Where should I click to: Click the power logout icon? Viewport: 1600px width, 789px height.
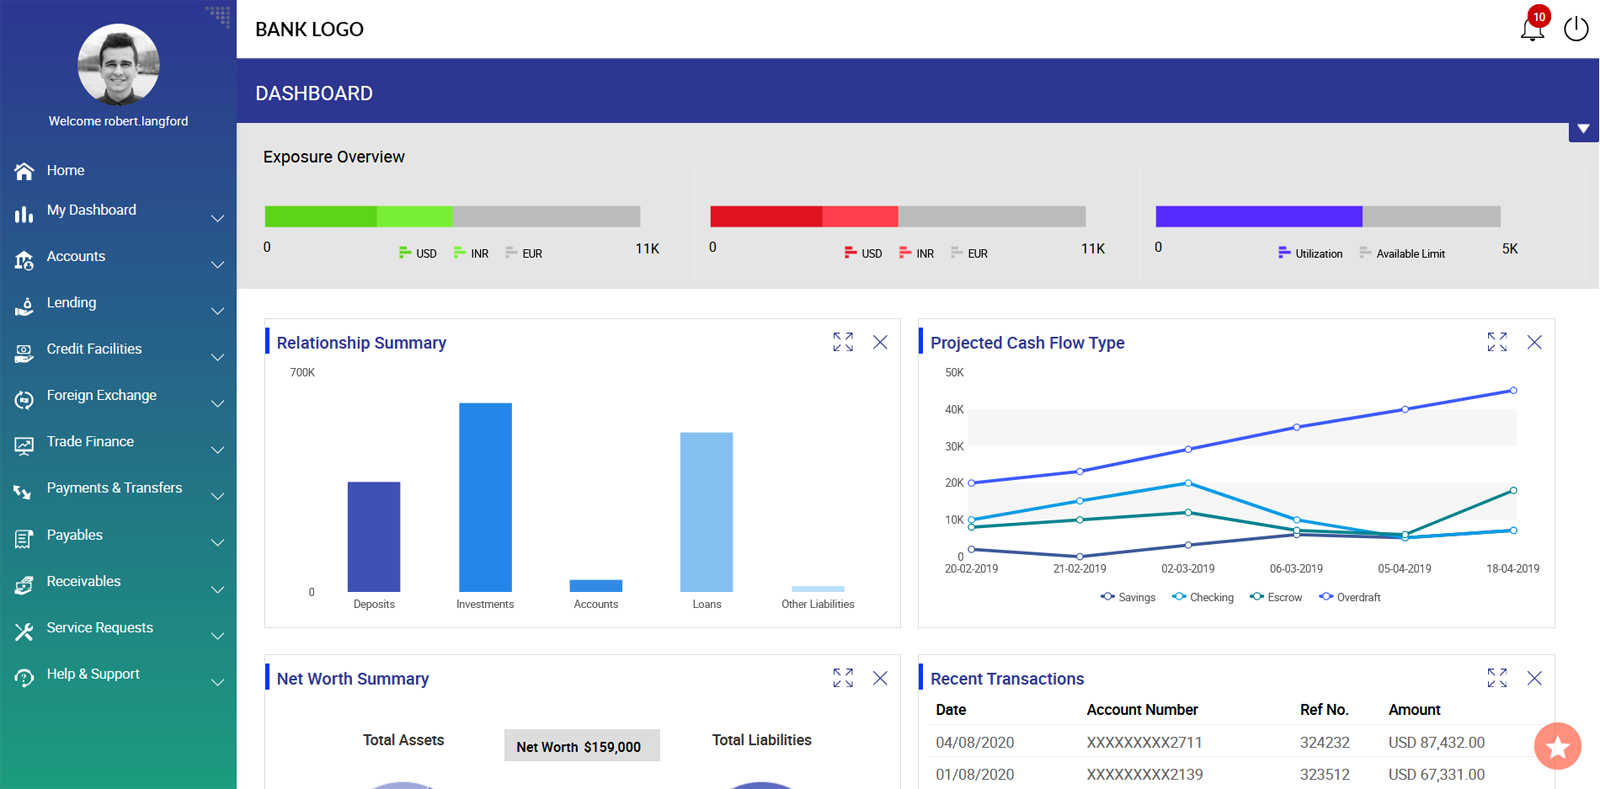pyautogui.click(x=1576, y=29)
